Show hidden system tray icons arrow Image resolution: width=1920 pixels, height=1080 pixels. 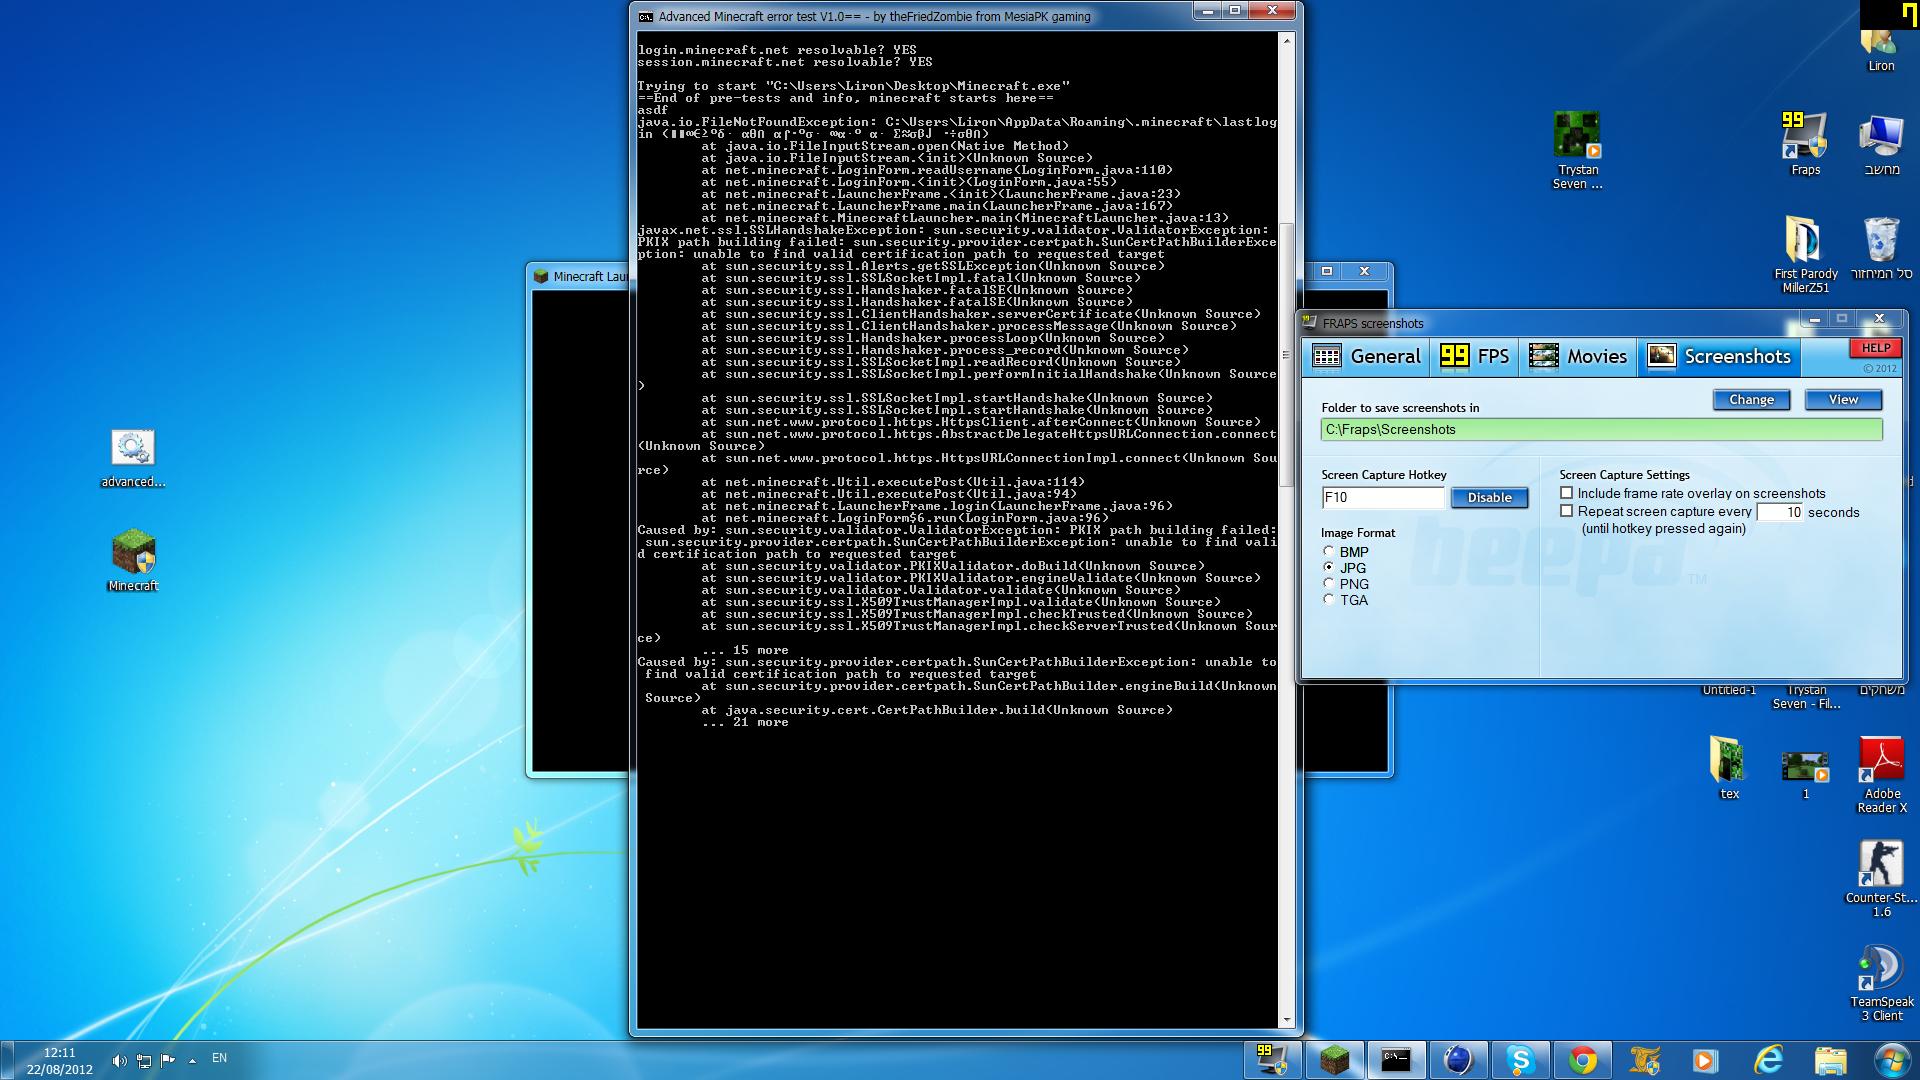pos(192,1059)
